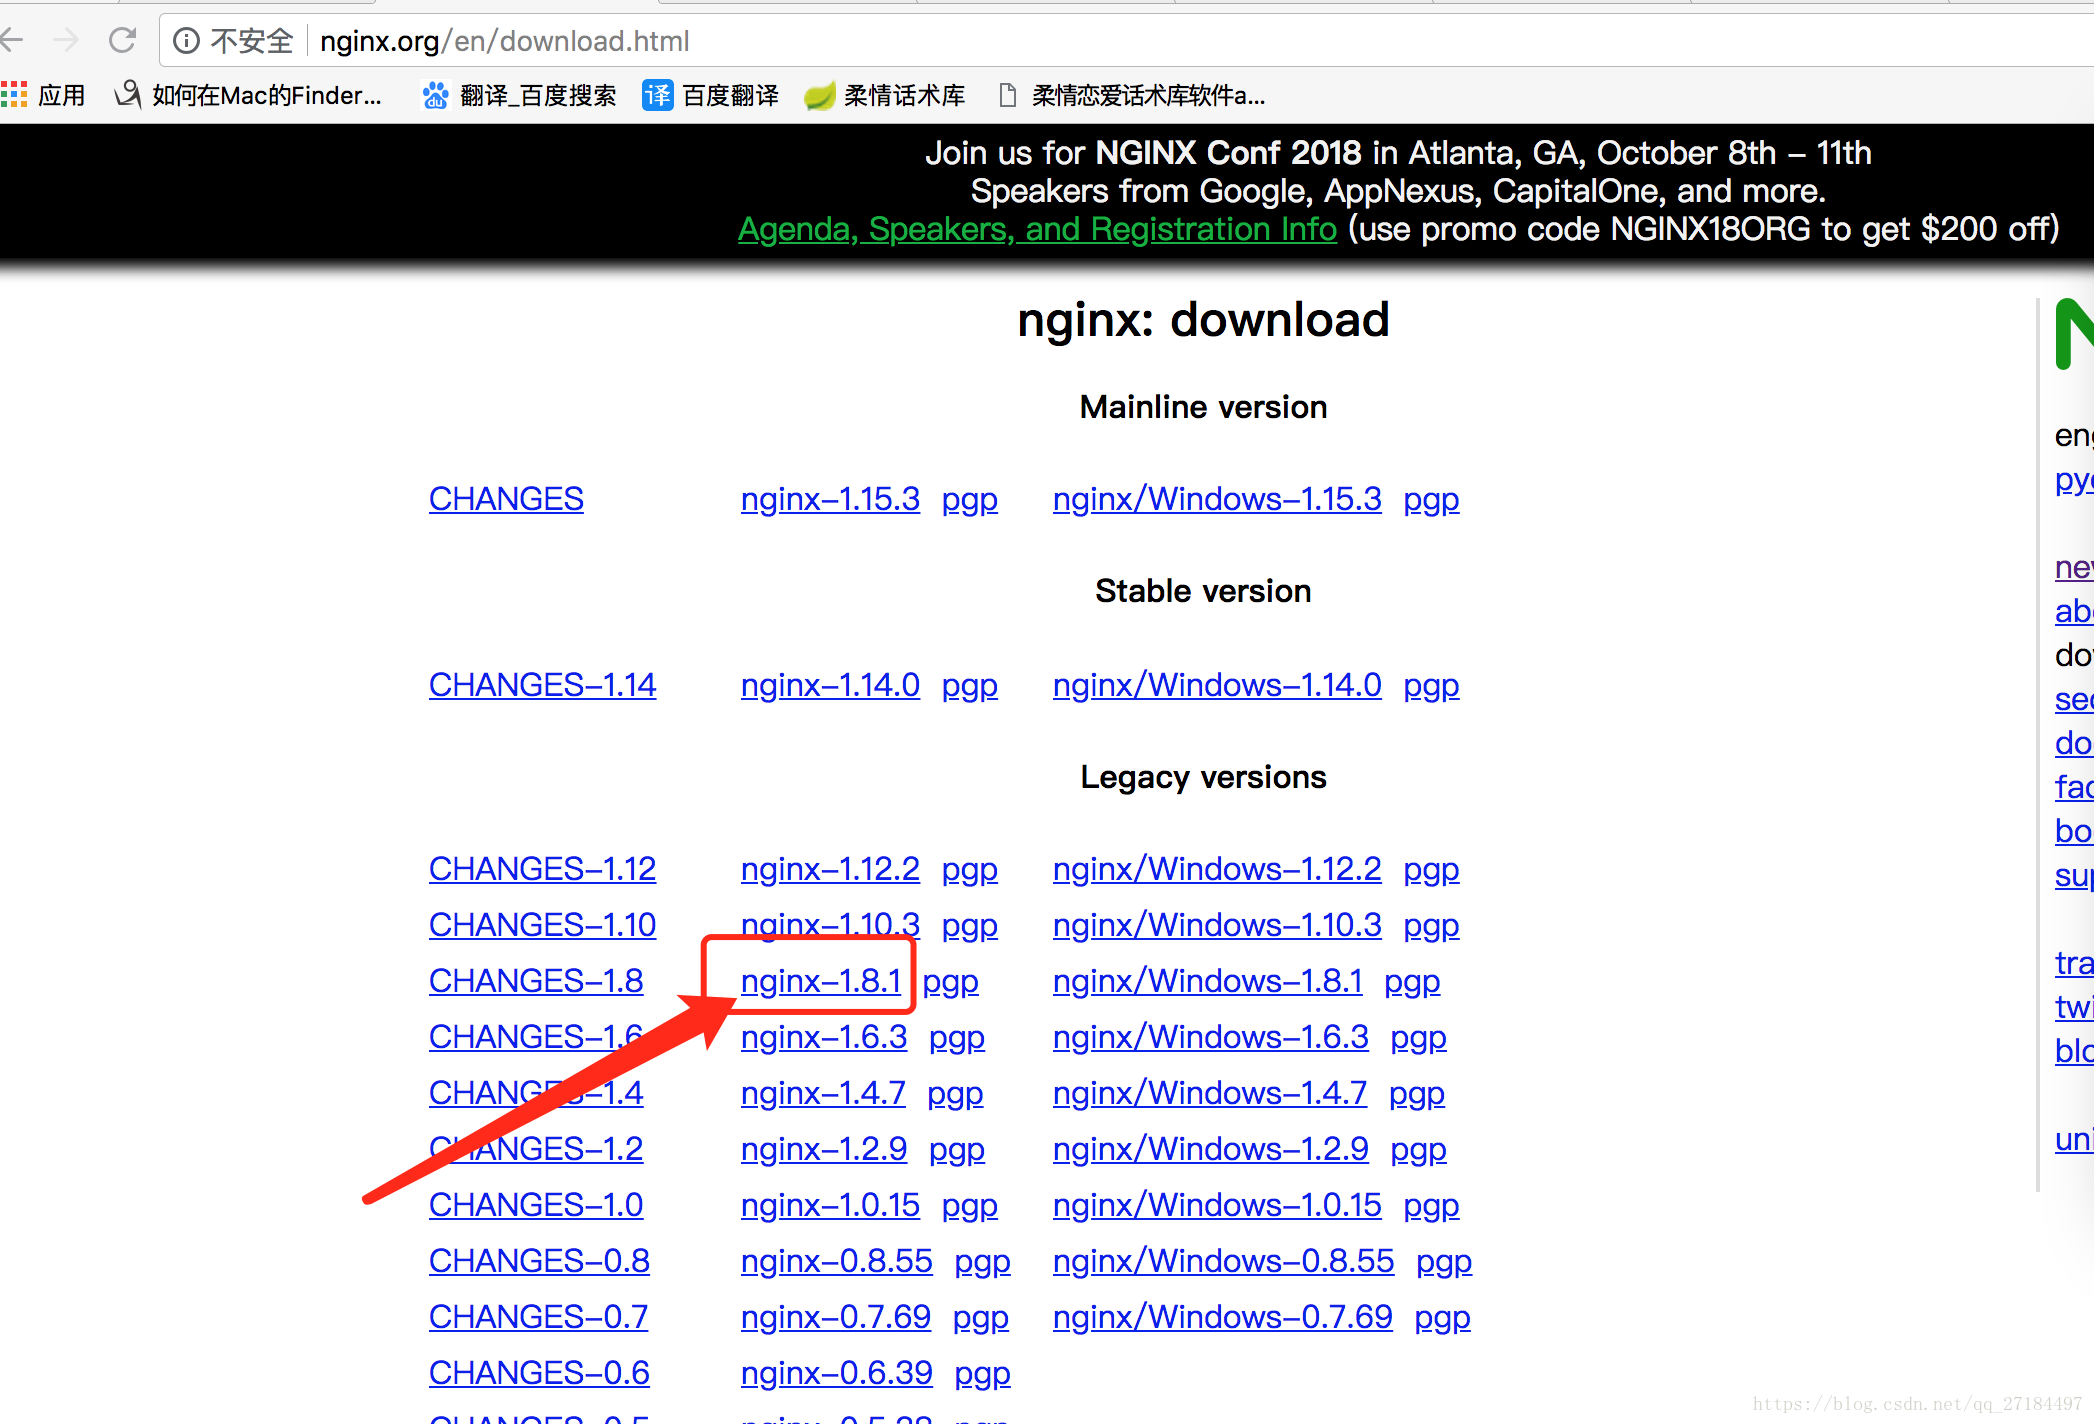Download nginx/Windows-1.12.2

[x=1217, y=869]
